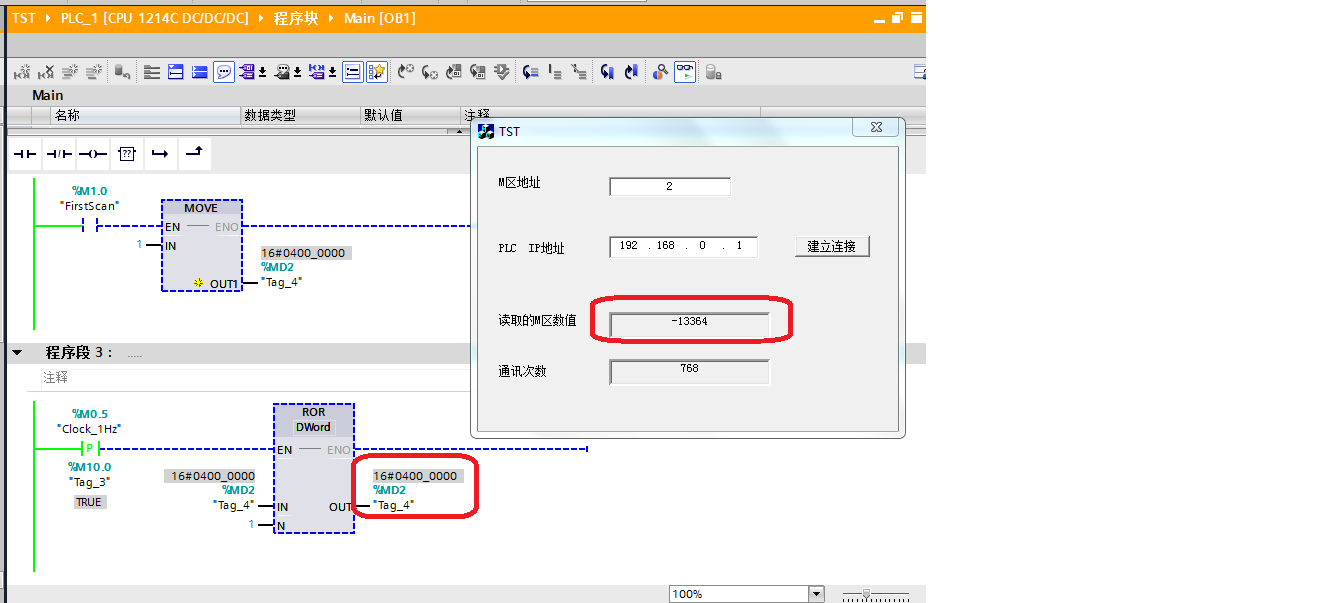Click the zoom slider handle
Image resolution: width=1344 pixels, height=603 pixels.
(x=866, y=594)
